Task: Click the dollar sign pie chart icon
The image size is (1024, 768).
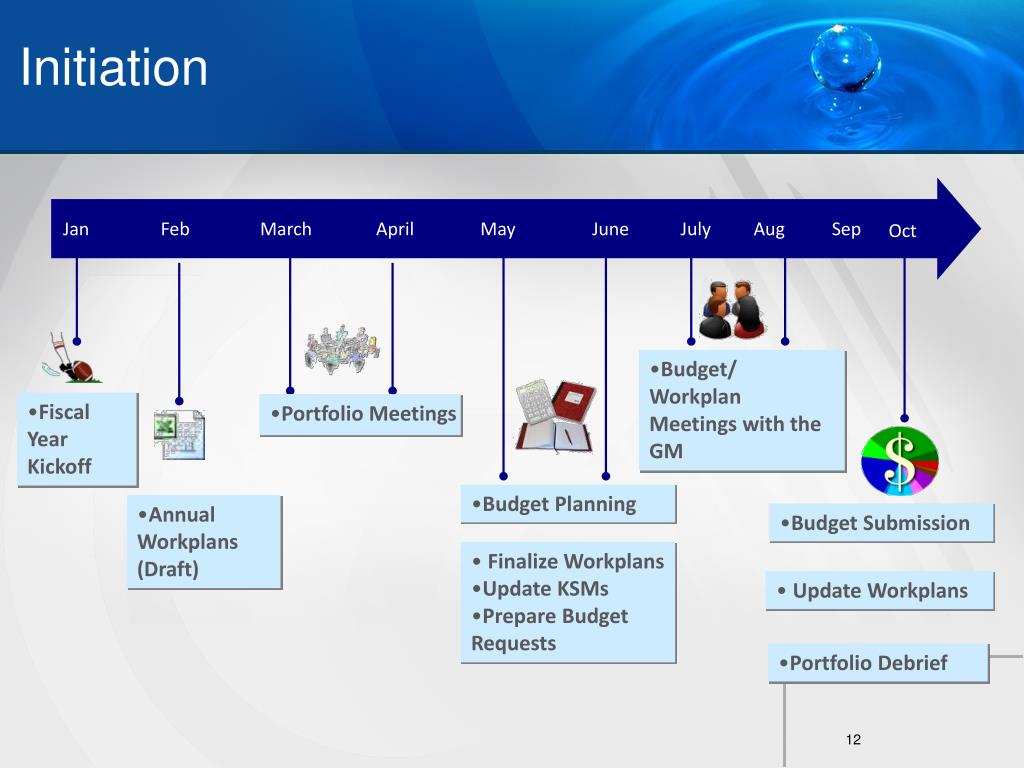Action: pos(900,461)
